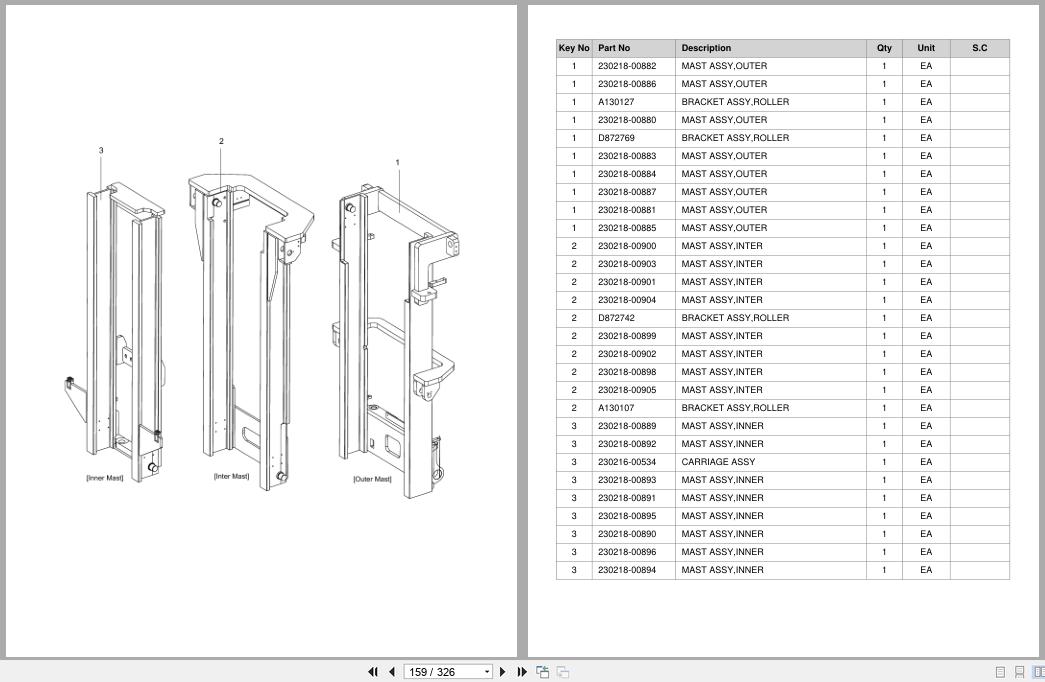Click the [Inner Mast] diagram label
The width and height of the screenshot is (1045, 682).
coord(105,478)
